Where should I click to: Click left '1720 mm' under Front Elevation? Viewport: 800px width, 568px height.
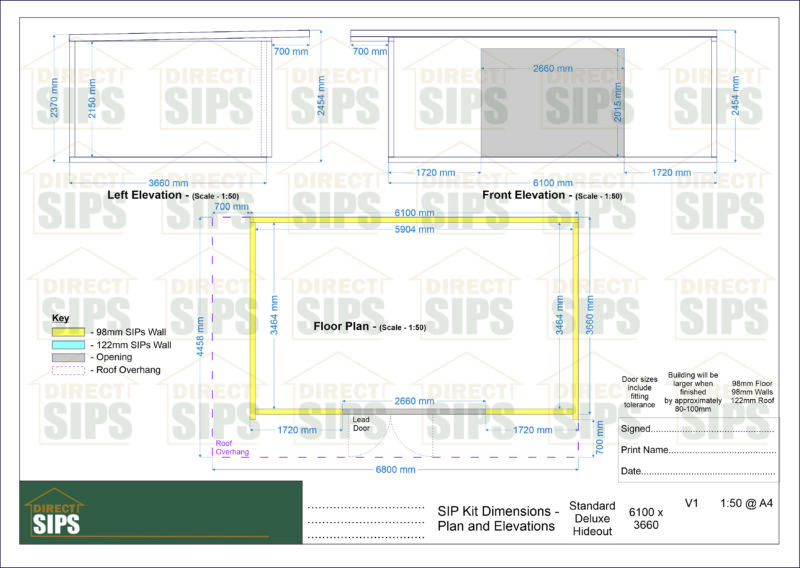pyautogui.click(x=435, y=172)
